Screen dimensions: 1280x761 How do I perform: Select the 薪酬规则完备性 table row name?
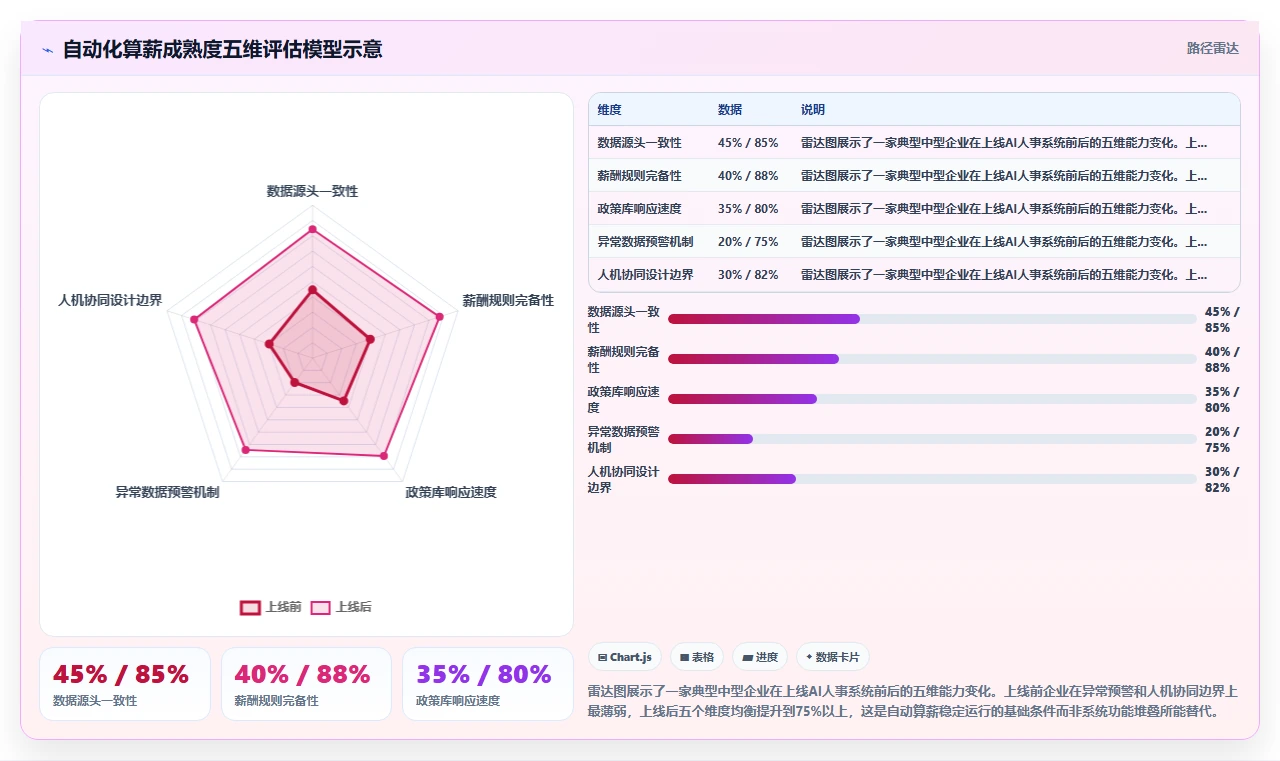click(x=639, y=176)
